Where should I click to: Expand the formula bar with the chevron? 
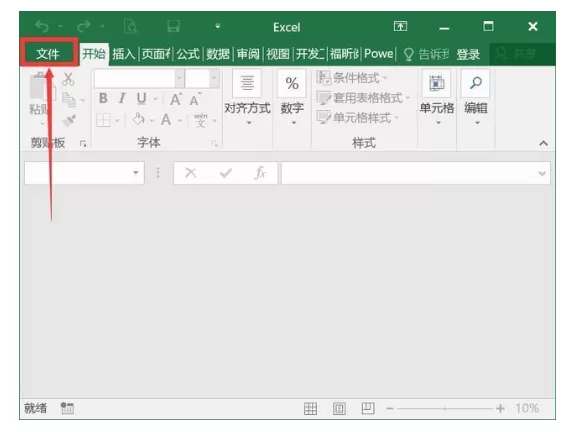pyautogui.click(x=542, y=173)
